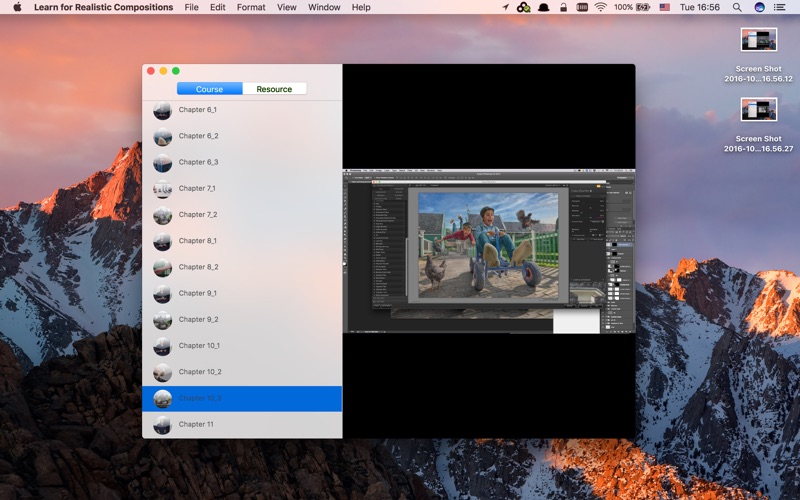
Task: Click the Chapter 8_2 thumbnail icon
Action: click(162, 268)
